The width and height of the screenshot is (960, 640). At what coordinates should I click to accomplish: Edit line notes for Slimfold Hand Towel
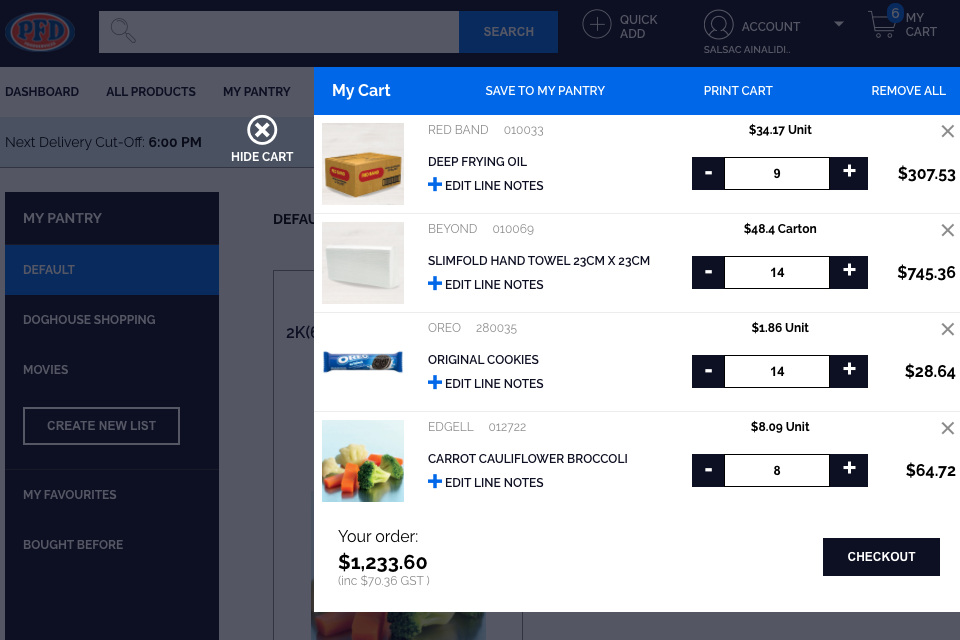(x=486, y=284)
